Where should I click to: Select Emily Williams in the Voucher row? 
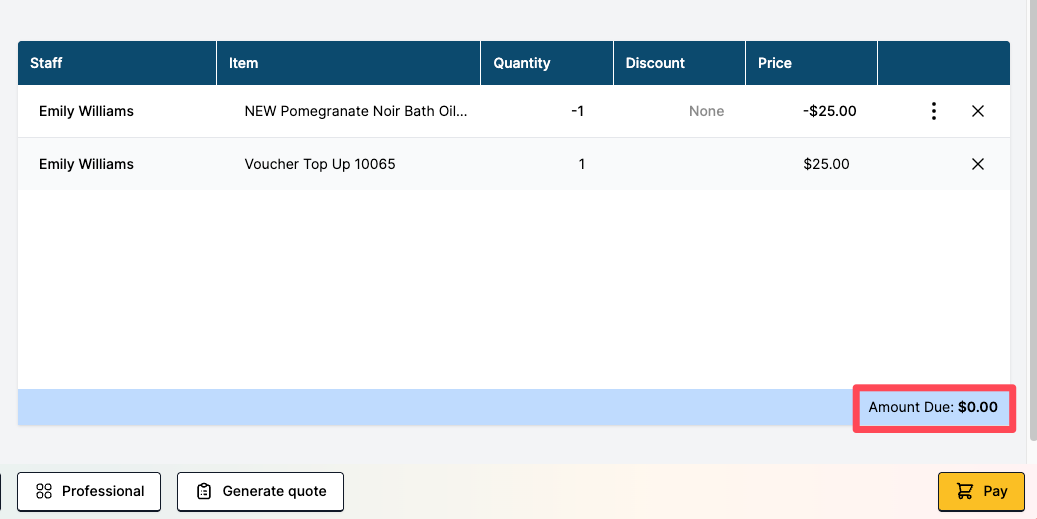[86, 164]
